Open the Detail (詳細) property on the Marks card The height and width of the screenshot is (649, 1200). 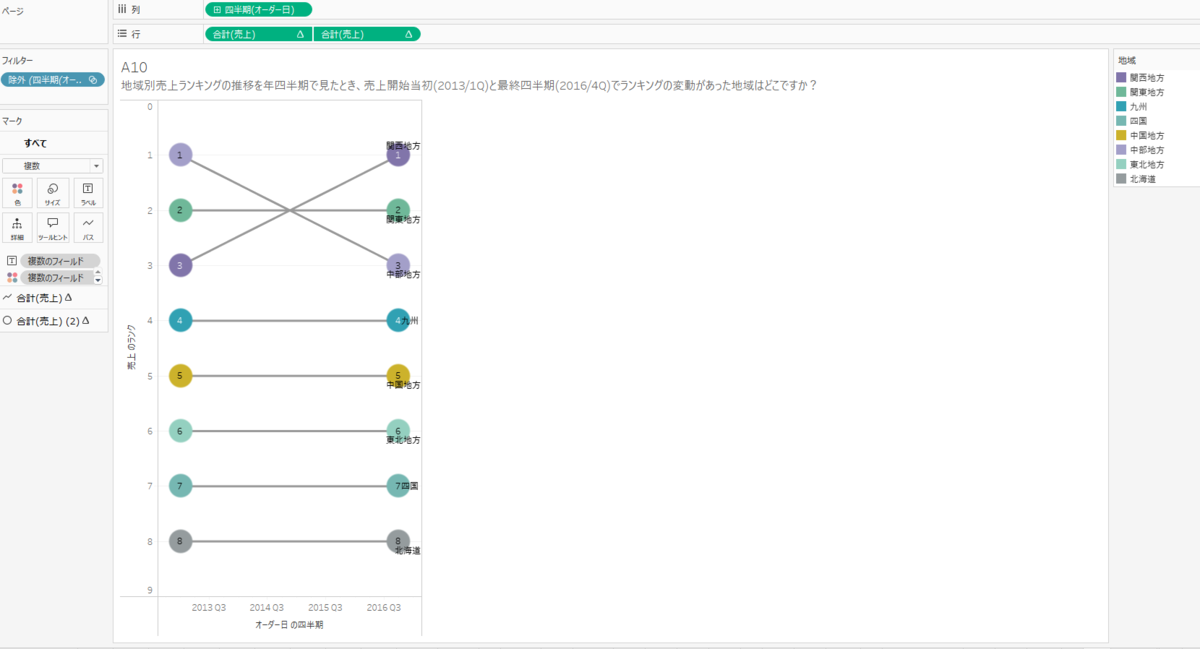17,227
